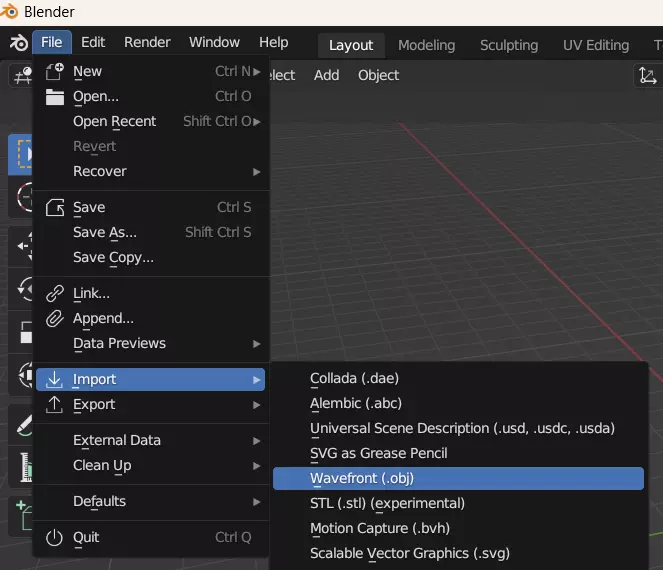The width and height of the screenshot is (663, 570).
Task: Click the Blender logo icon in menu bar
Action: [19, 43]
